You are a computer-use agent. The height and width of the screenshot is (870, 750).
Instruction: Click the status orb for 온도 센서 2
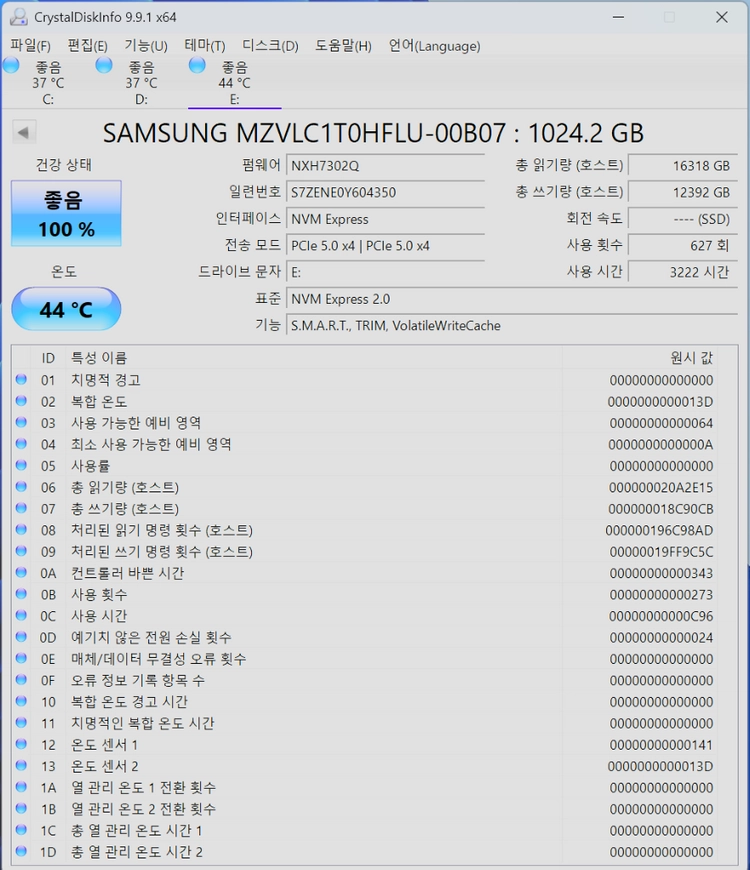pos(21,766)
